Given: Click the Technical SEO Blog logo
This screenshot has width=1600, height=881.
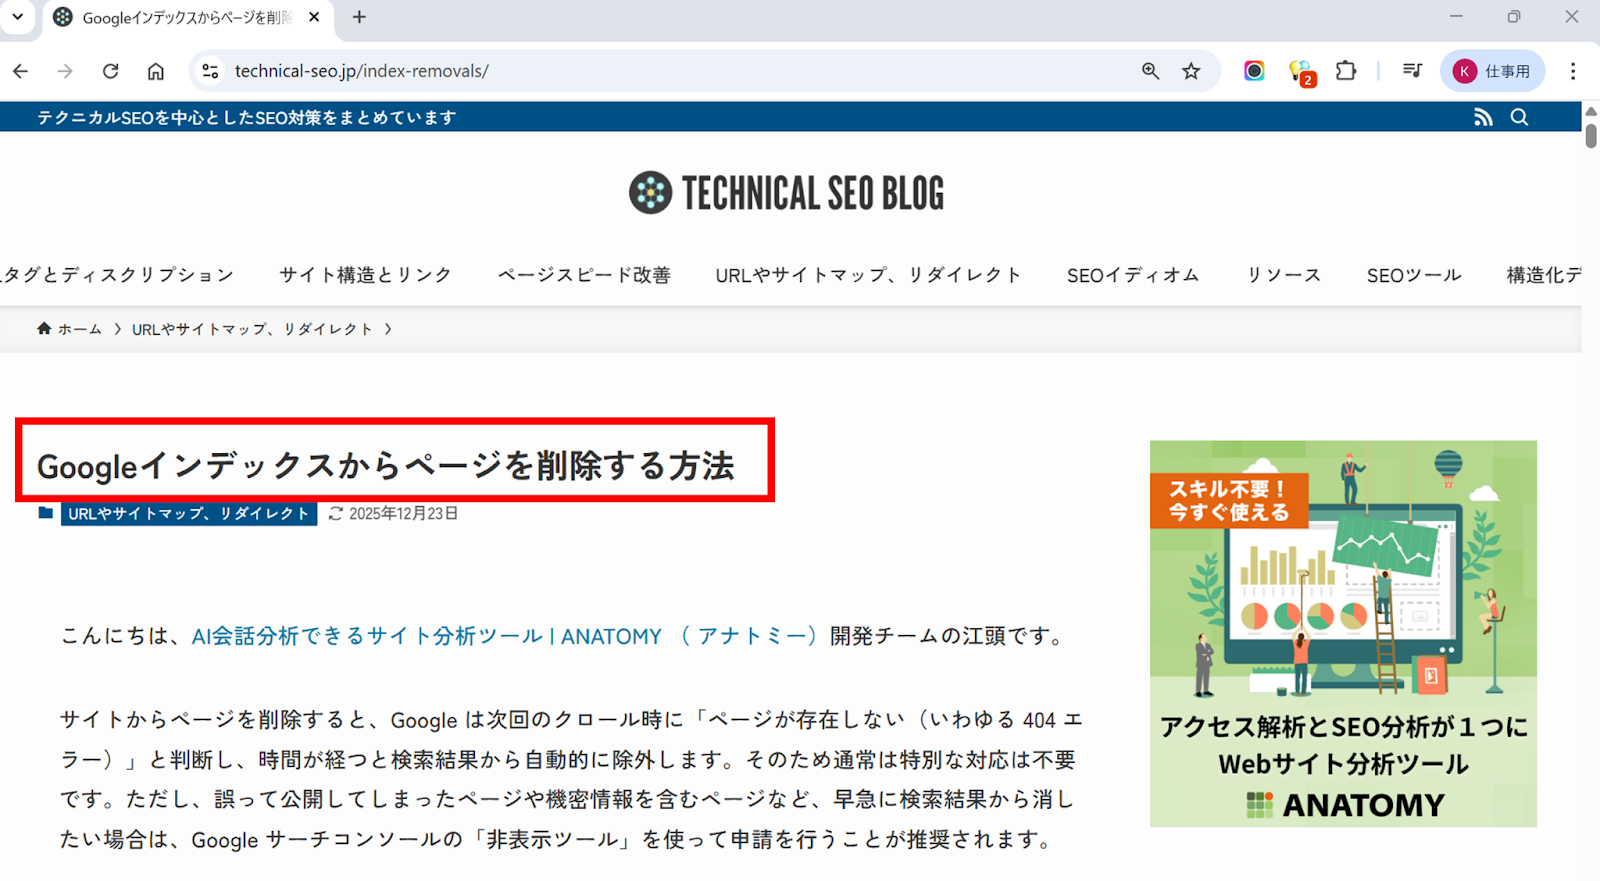Looking at the screenshot, I should point(787,193).
